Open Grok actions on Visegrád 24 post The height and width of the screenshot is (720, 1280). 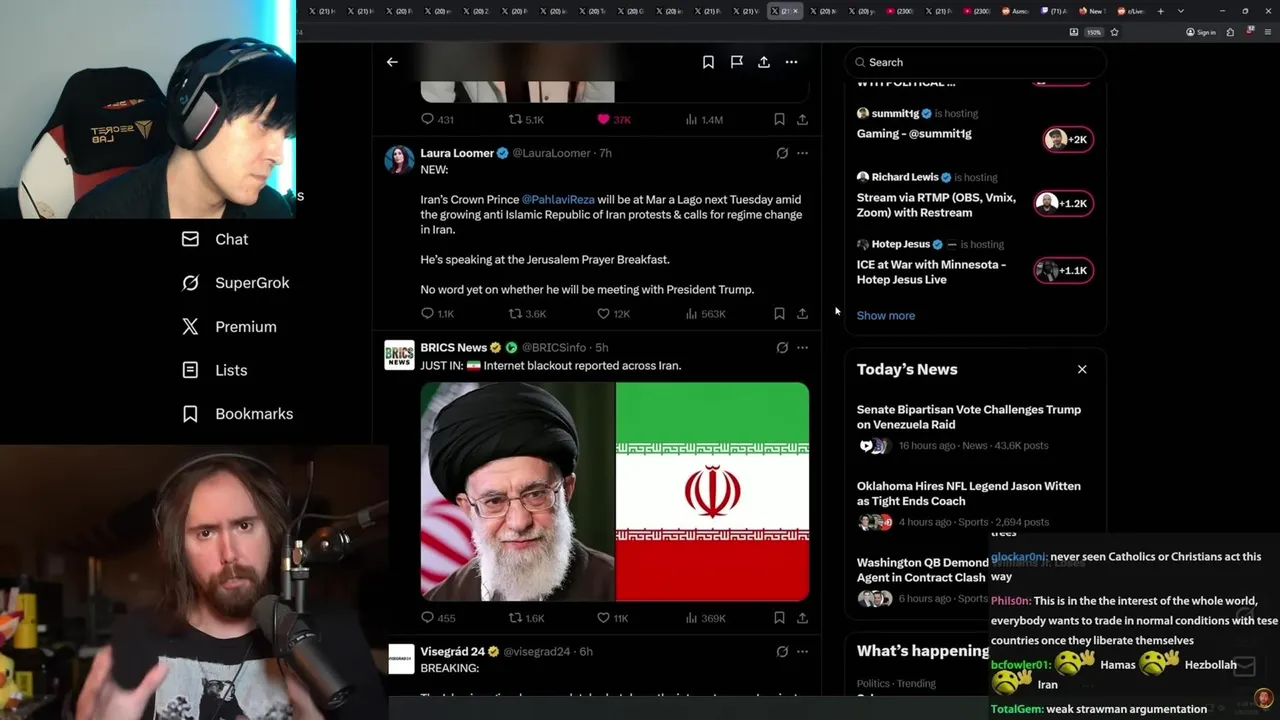(x=782, y=652)
